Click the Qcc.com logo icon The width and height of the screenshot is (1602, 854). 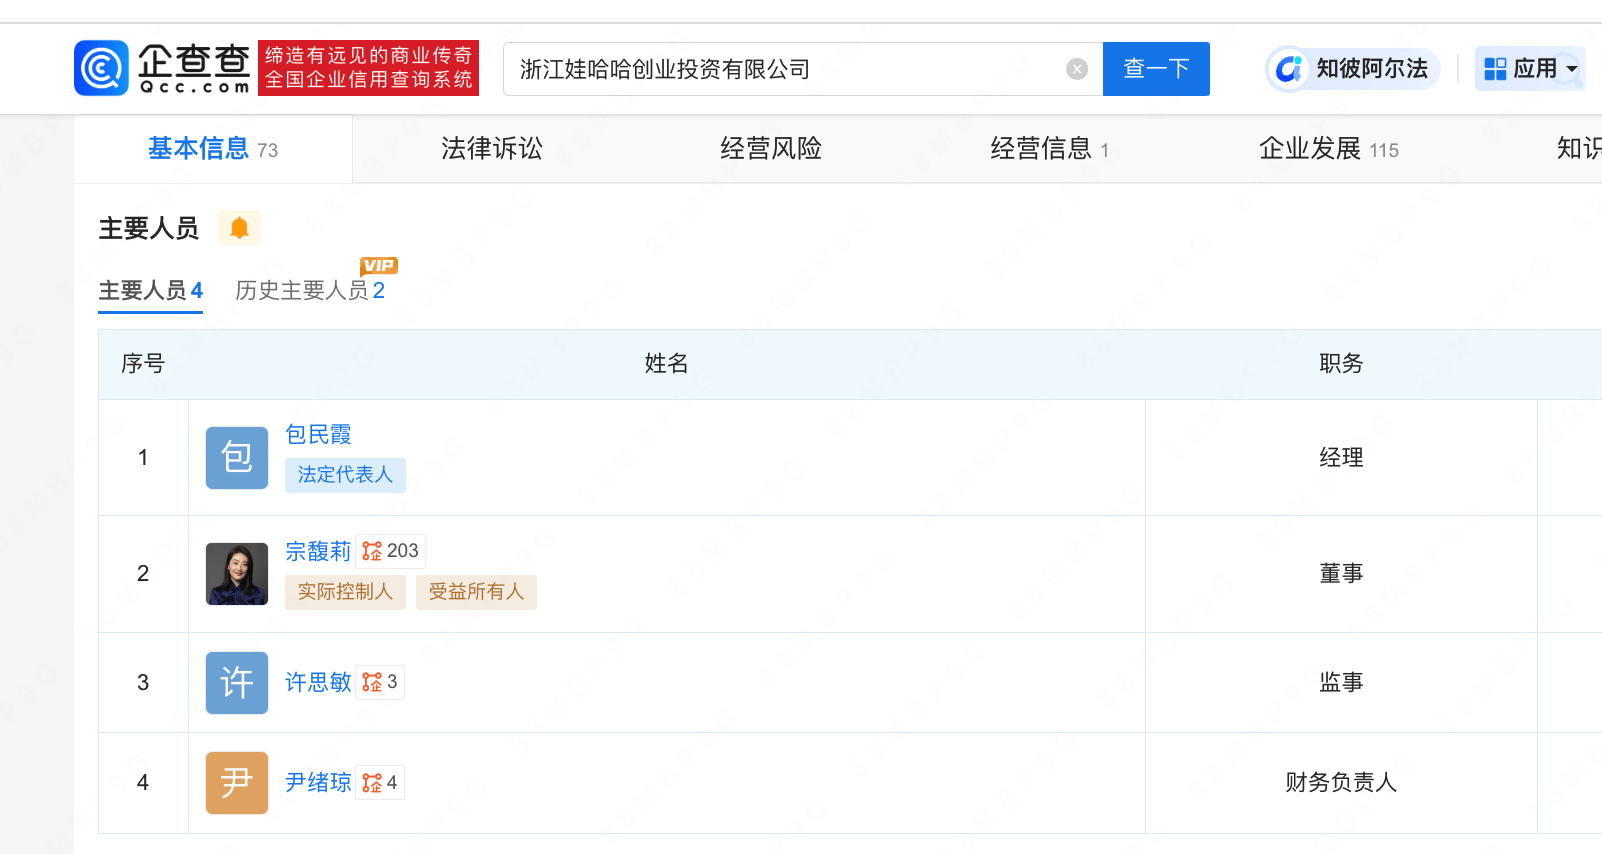point(102,68)
